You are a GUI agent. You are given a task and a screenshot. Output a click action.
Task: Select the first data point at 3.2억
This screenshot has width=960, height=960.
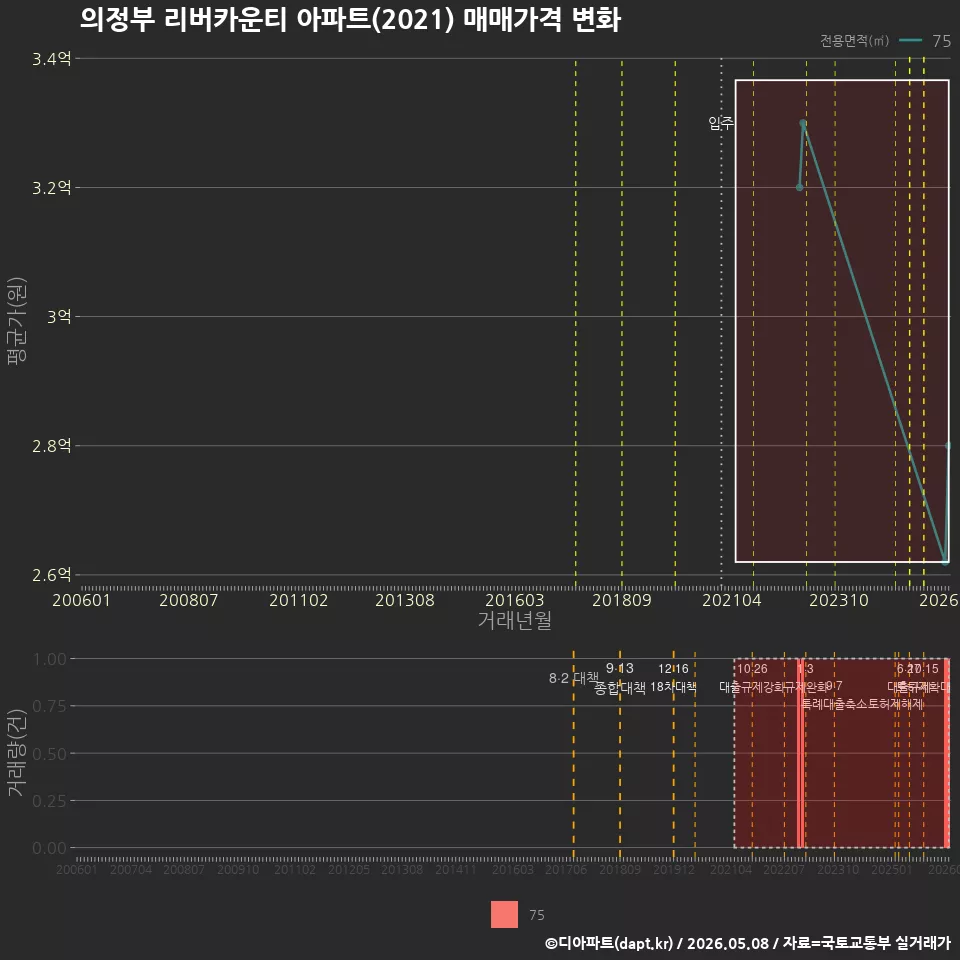[800, 187]
